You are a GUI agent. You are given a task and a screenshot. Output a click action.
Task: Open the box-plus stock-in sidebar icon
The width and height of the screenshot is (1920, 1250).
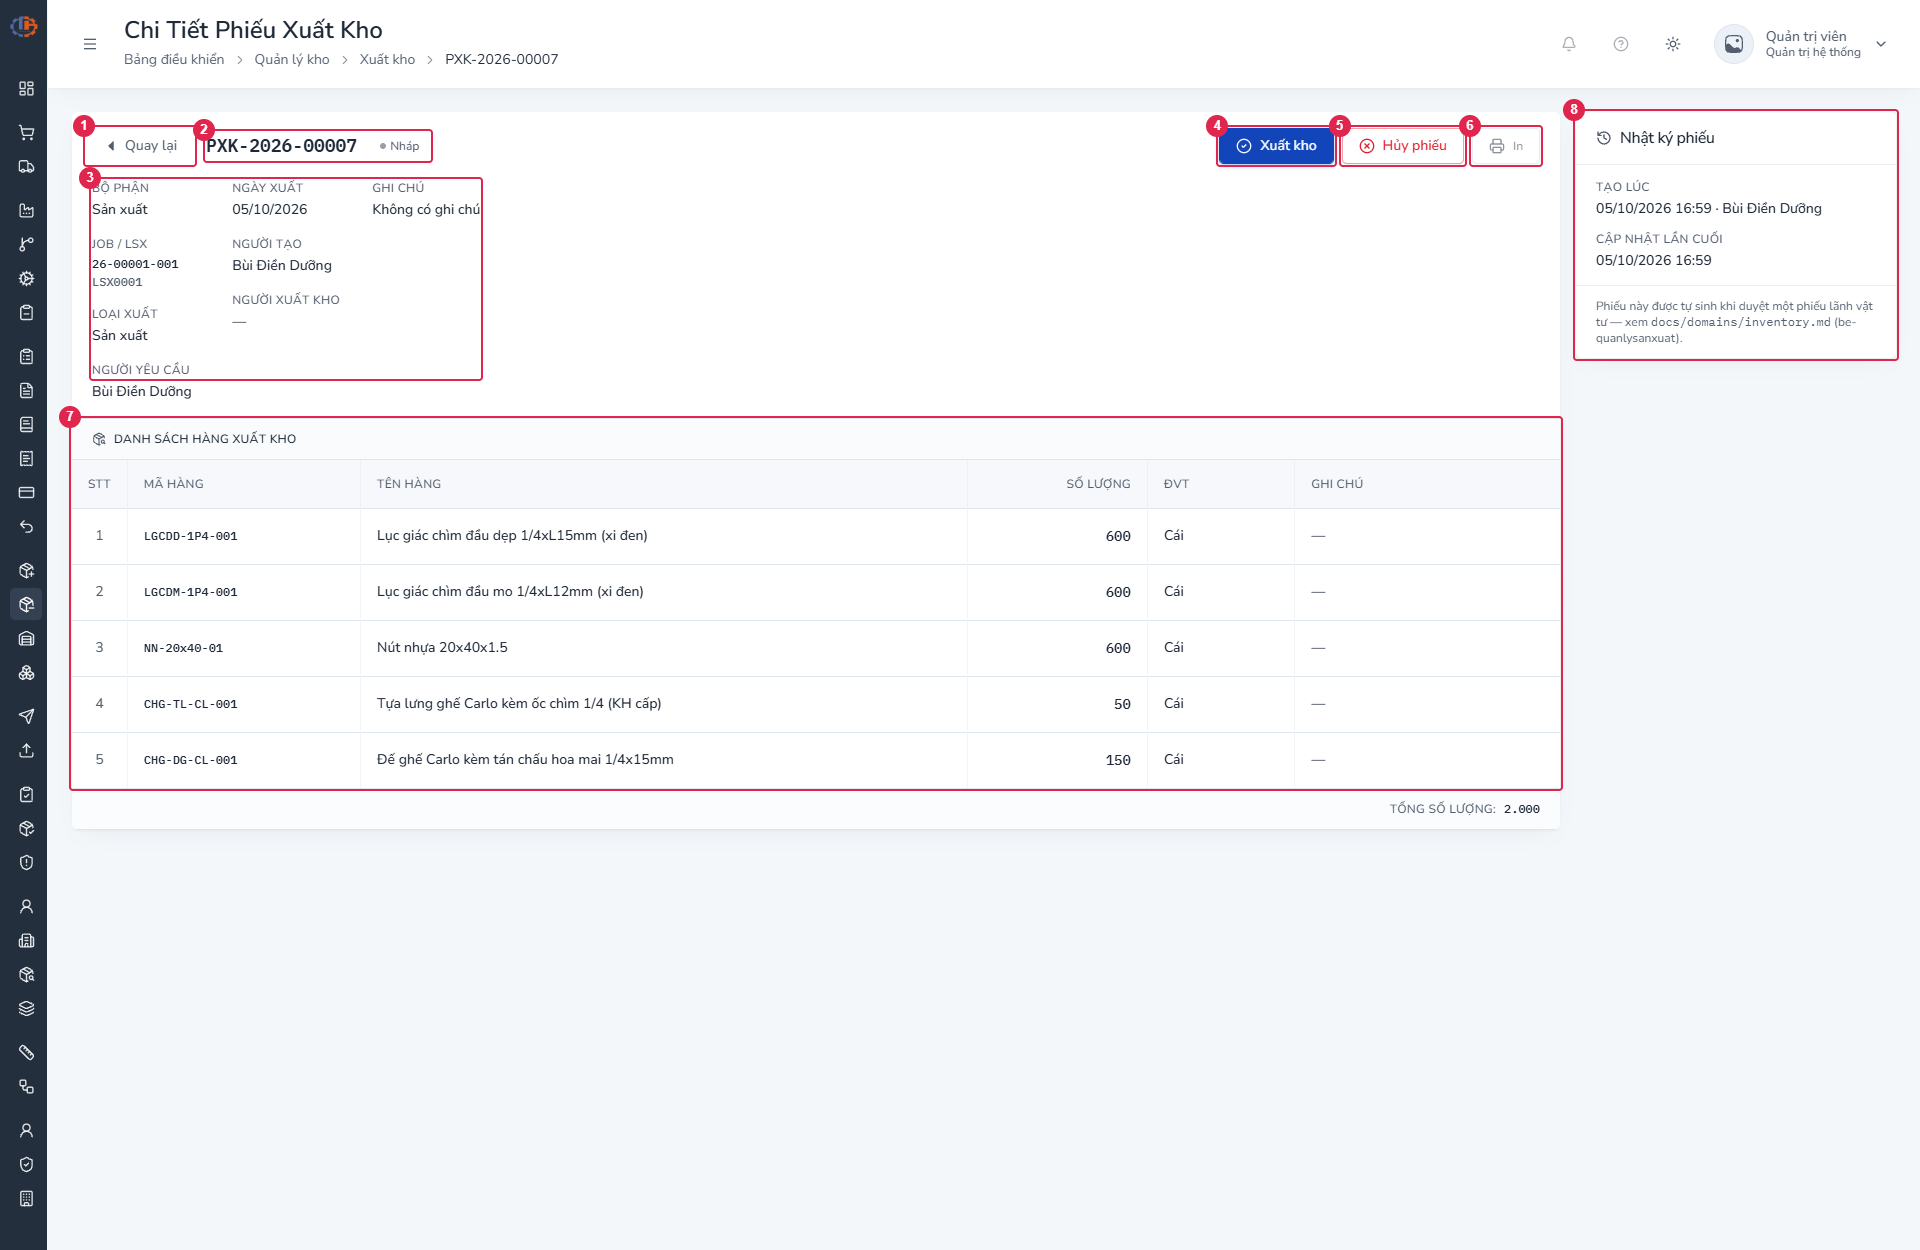(x=27, y=571)
